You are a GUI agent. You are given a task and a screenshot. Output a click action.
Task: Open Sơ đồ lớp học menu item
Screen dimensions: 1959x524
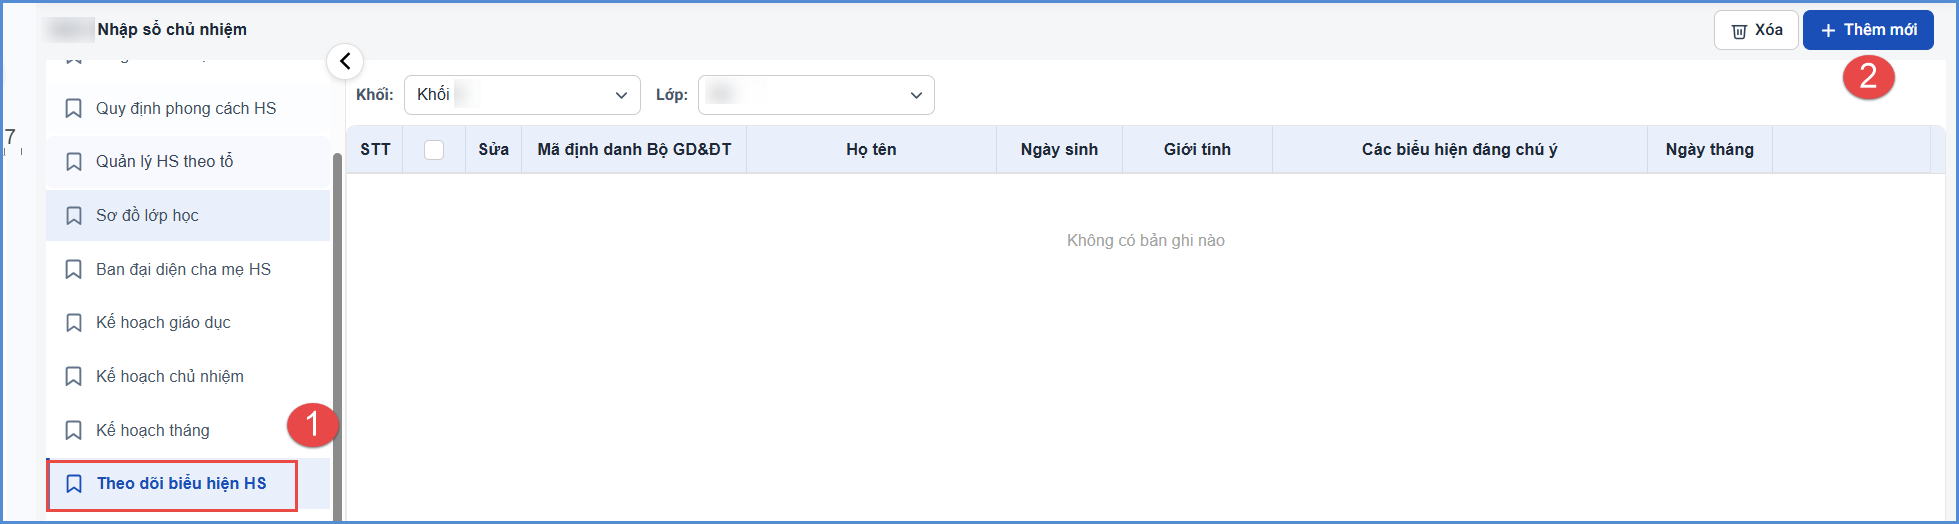[x=188, y=216]
